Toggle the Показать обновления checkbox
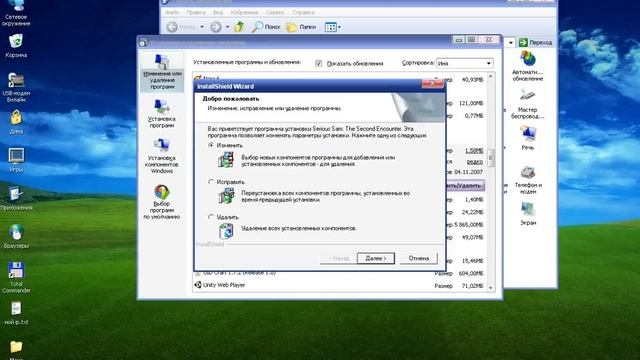 [x=318, y=64]
